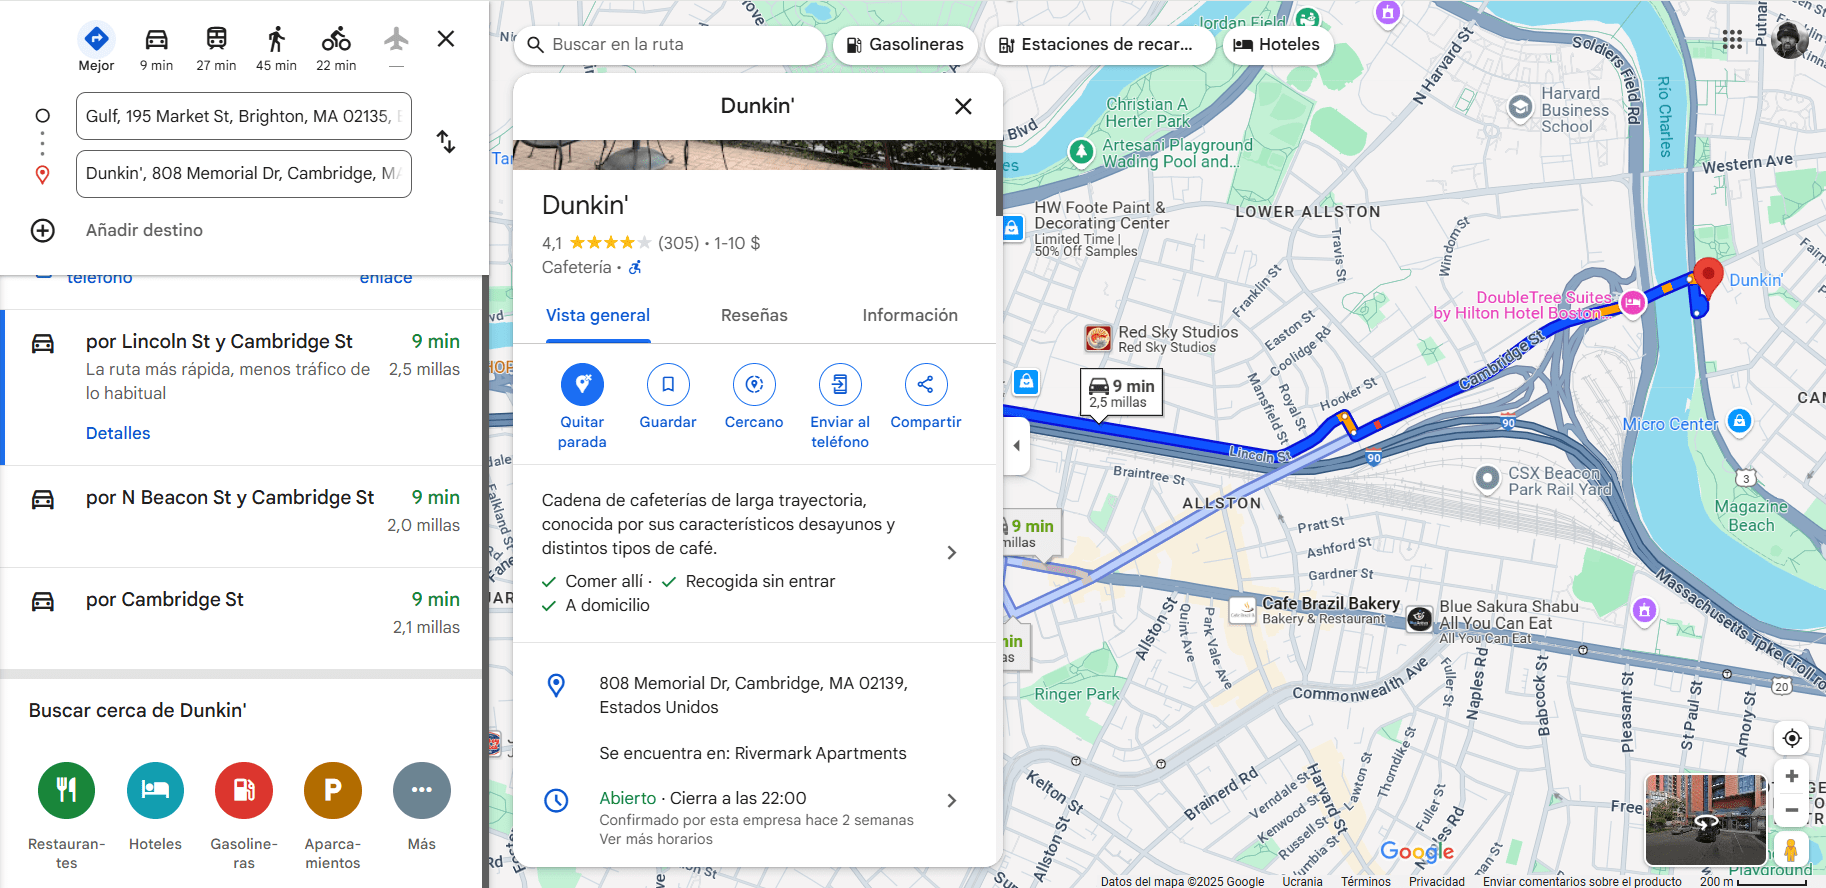Filter by Hoteles chip
This screenshot has width=1826, height=888.
click(x=1278, y=45)
